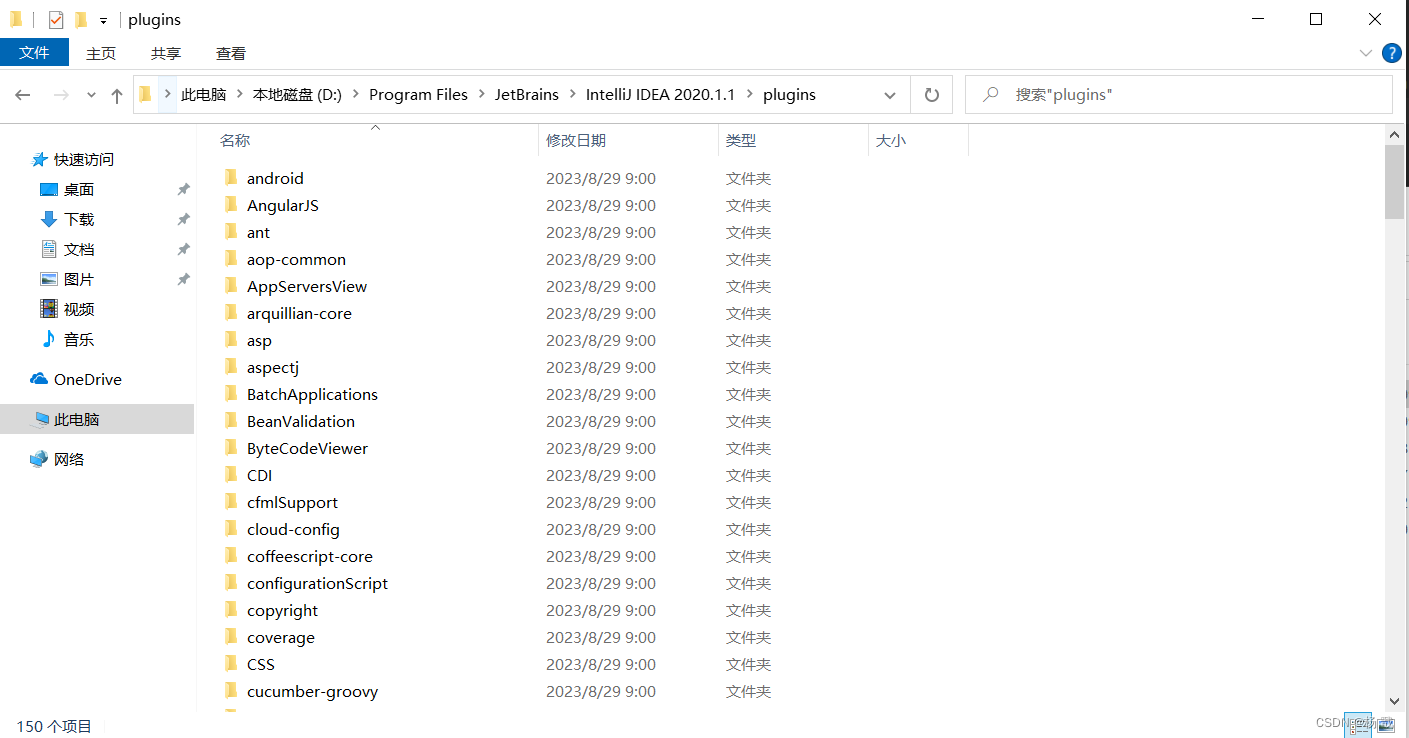Click the asp folder icon
Screen dimensions: 1409x738
[x=231, y=340]
